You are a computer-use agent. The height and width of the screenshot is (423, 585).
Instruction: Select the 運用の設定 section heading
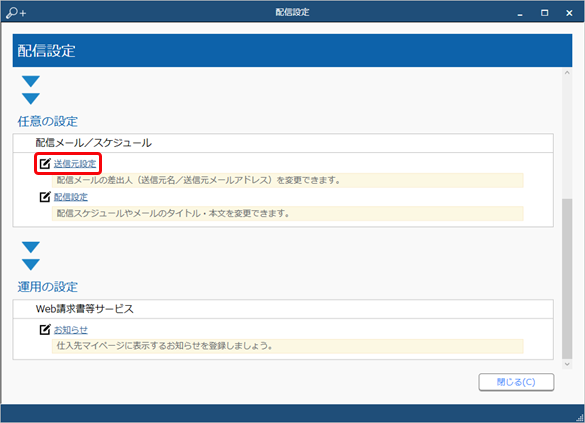(x=47, y=287)
